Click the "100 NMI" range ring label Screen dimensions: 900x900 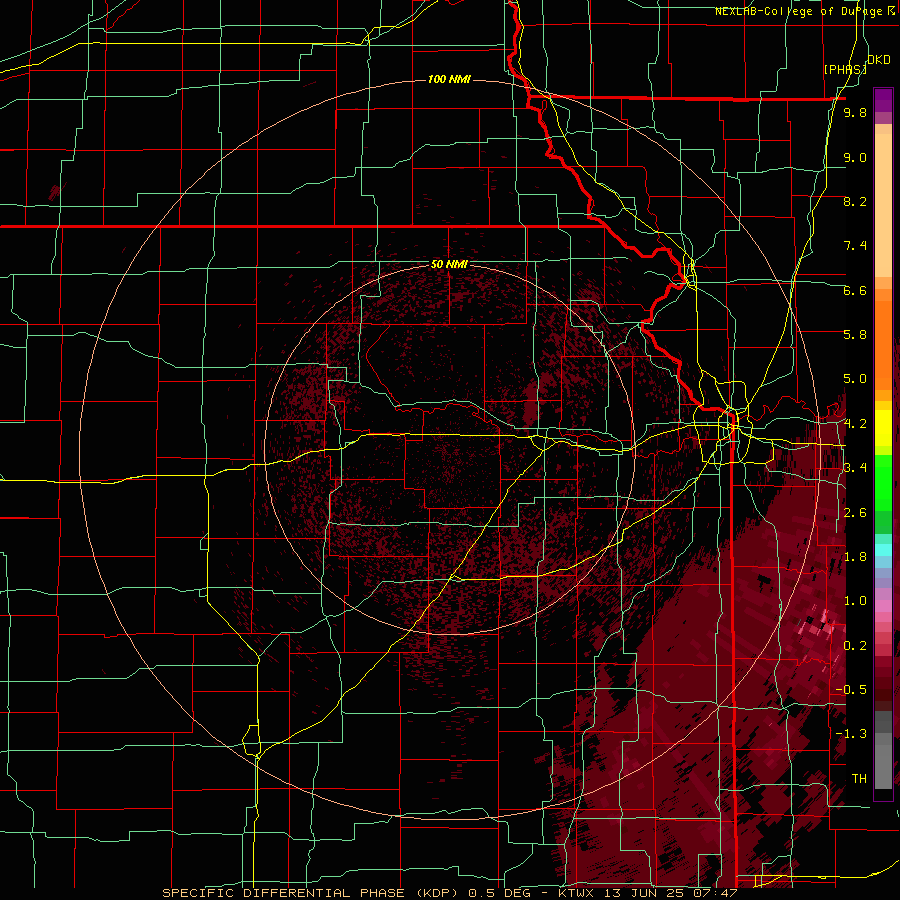[449, 79]
